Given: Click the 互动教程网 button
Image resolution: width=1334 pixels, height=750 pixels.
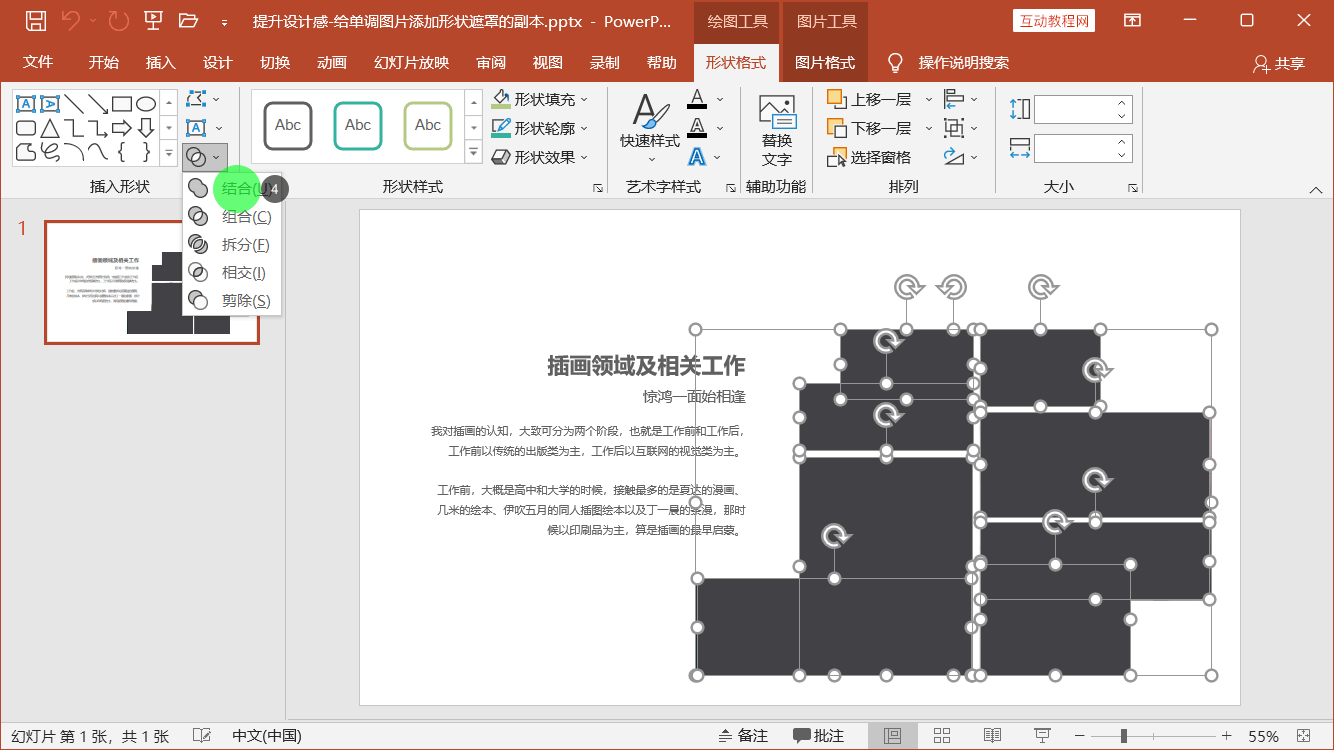Looking at the screenshot, I should pos(1053,20).
